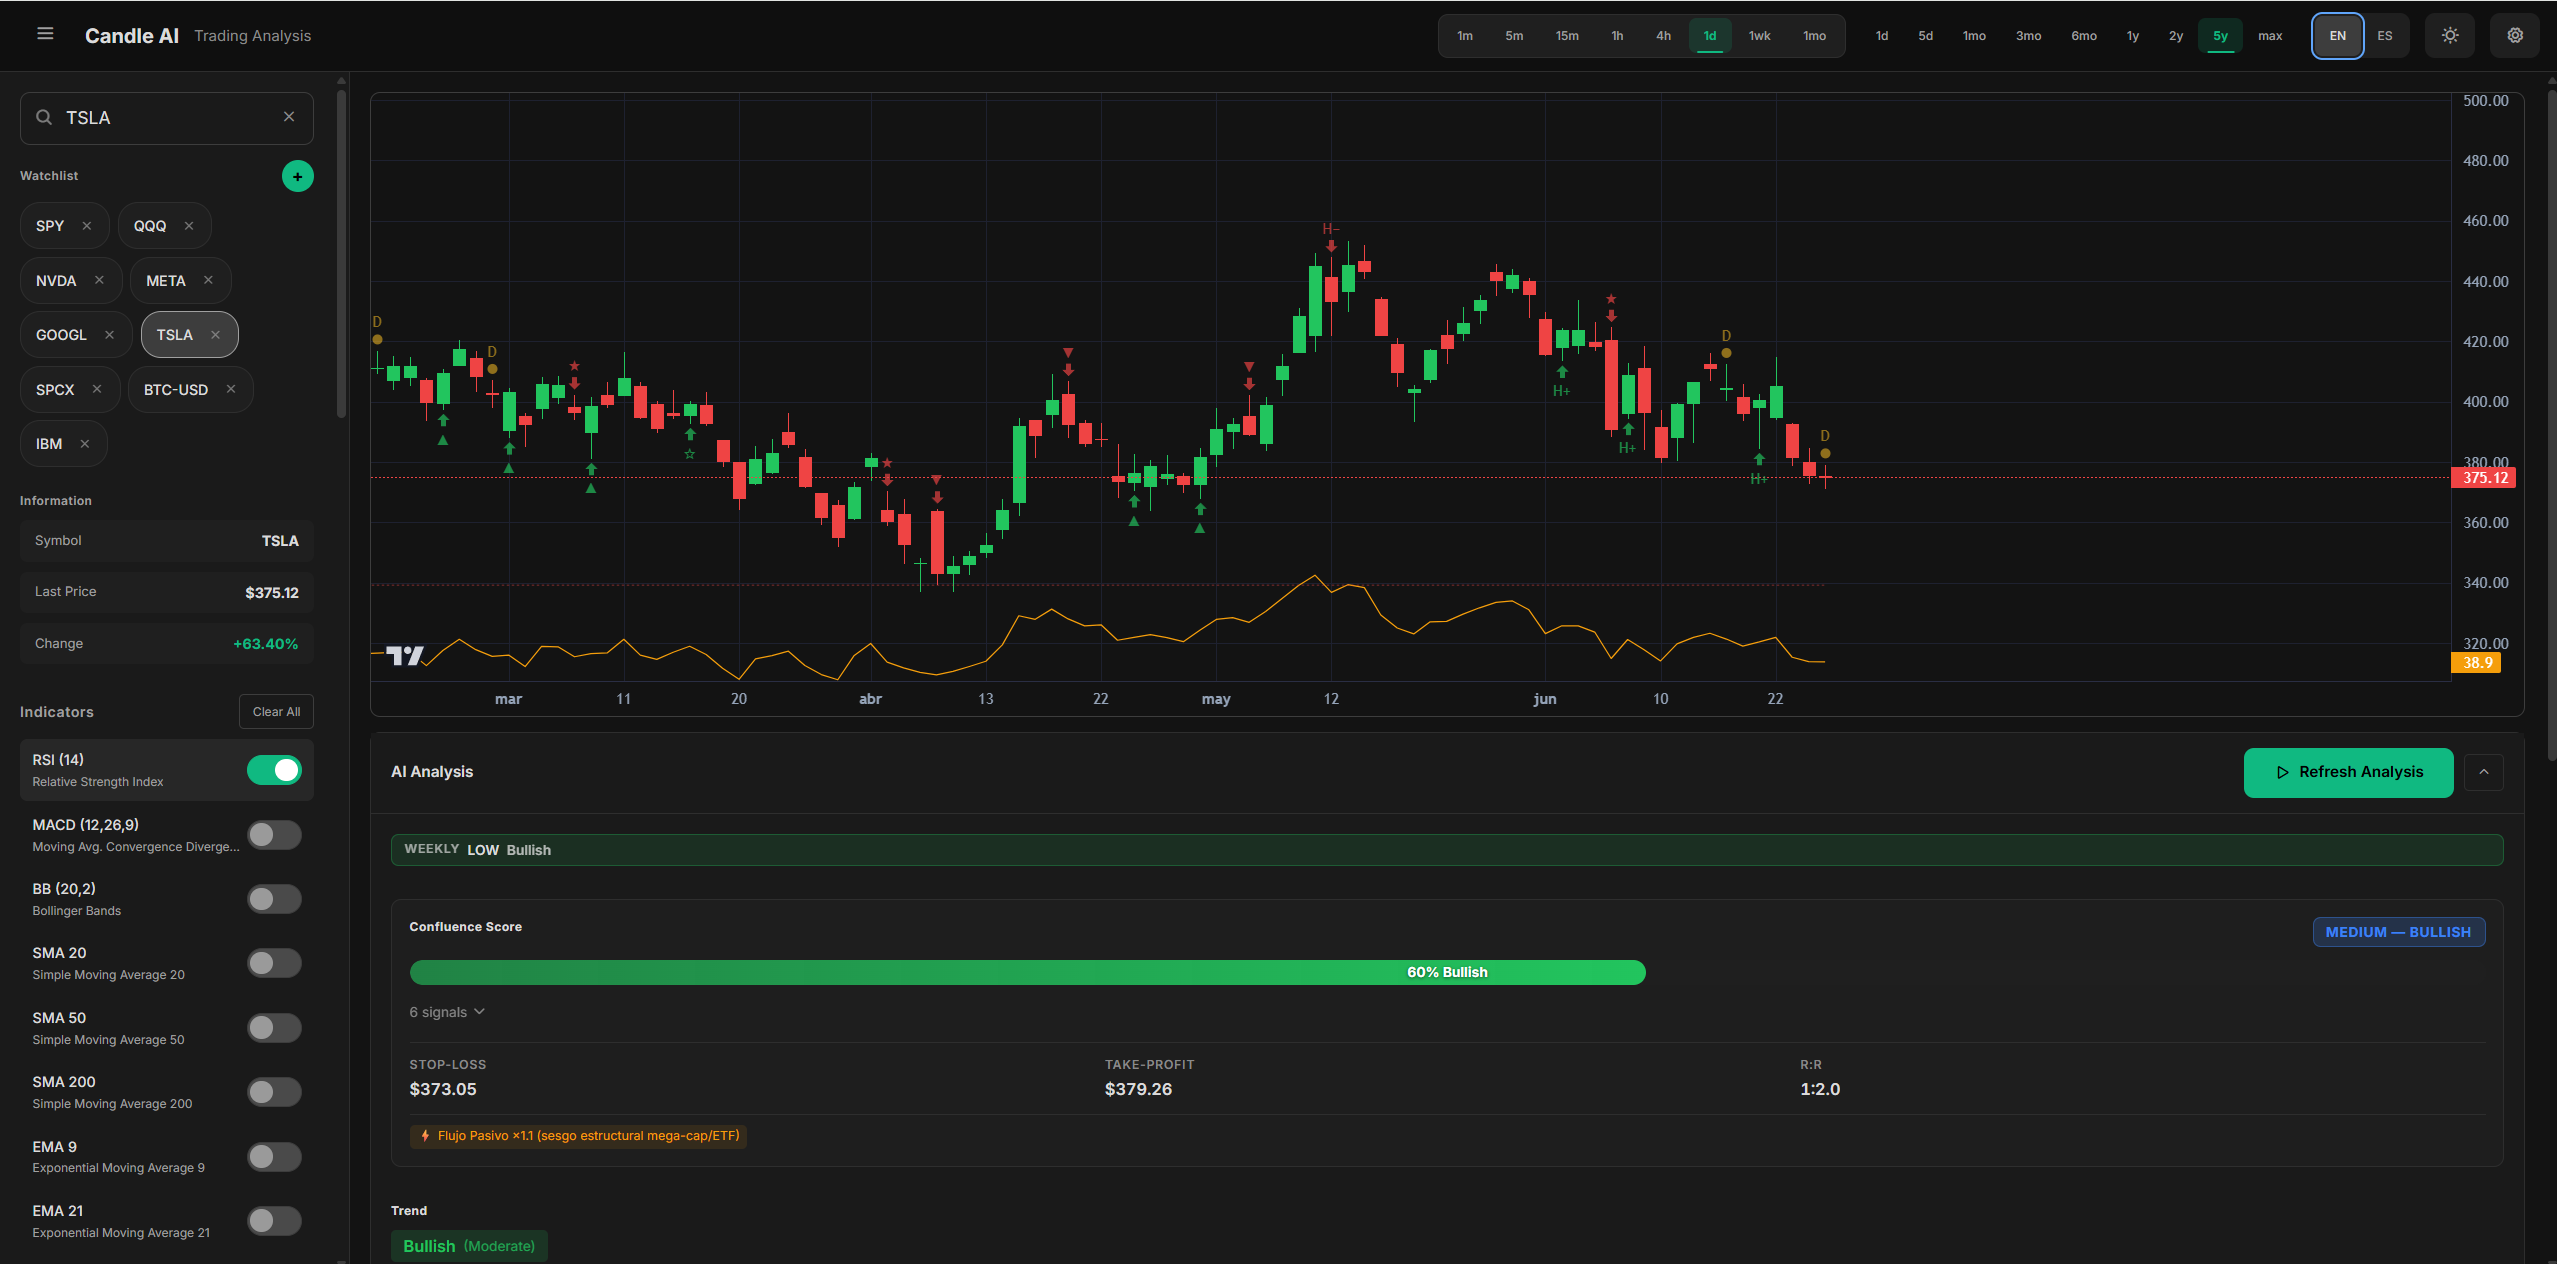Open settings gear icon
This screenshot has width=2557, height=1264.
(2515, 36)
